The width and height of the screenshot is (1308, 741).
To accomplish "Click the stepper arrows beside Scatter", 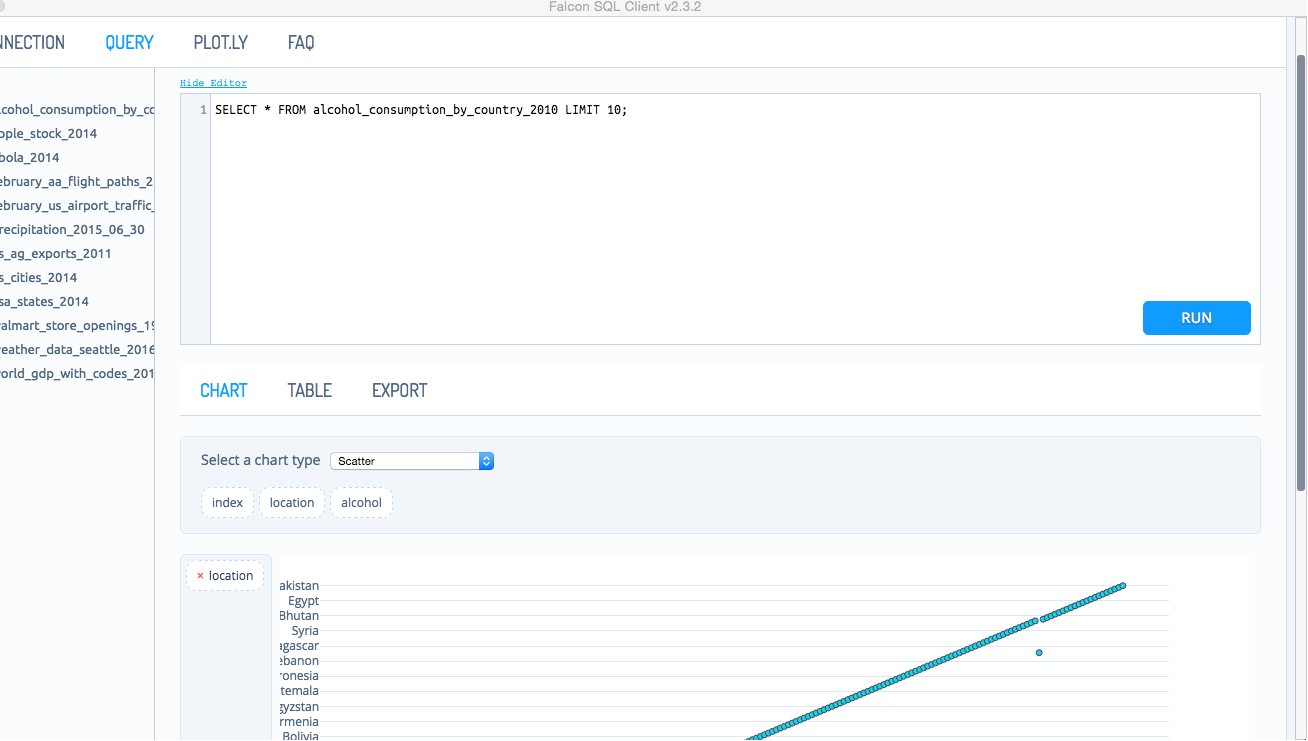I will click(486, 461).
